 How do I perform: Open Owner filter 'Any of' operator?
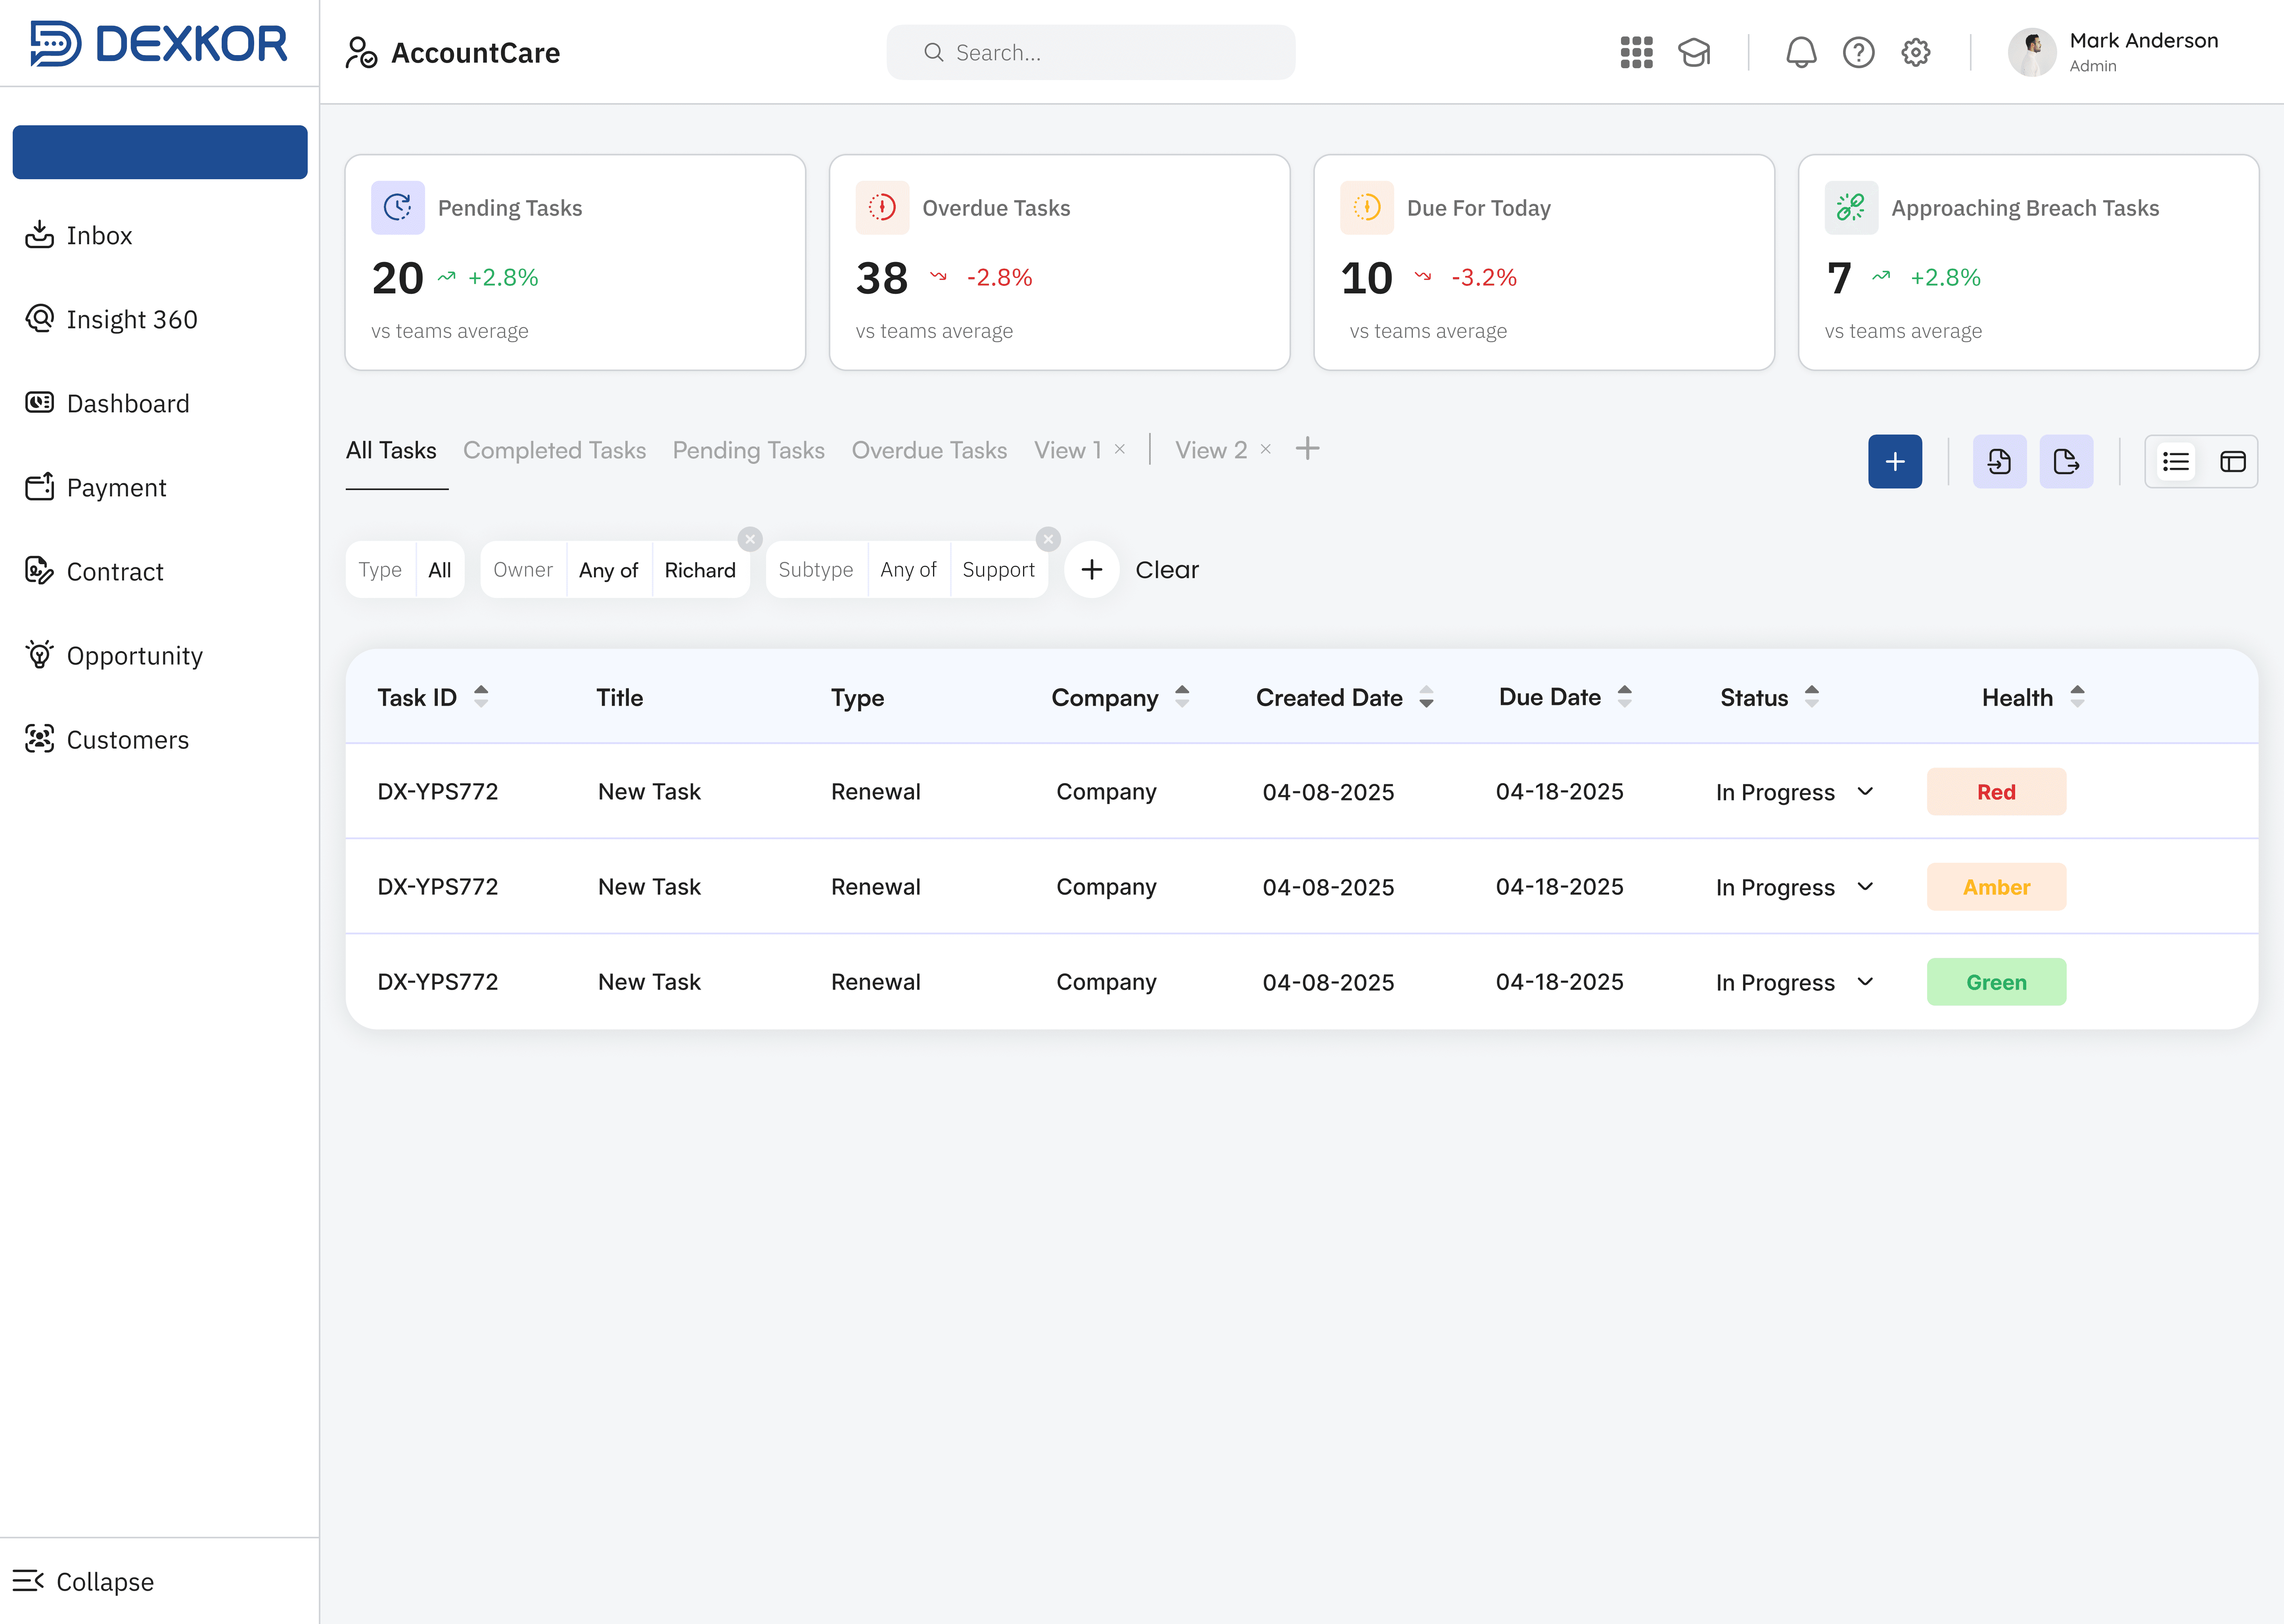pyautogui.click(x=609, y=570)
